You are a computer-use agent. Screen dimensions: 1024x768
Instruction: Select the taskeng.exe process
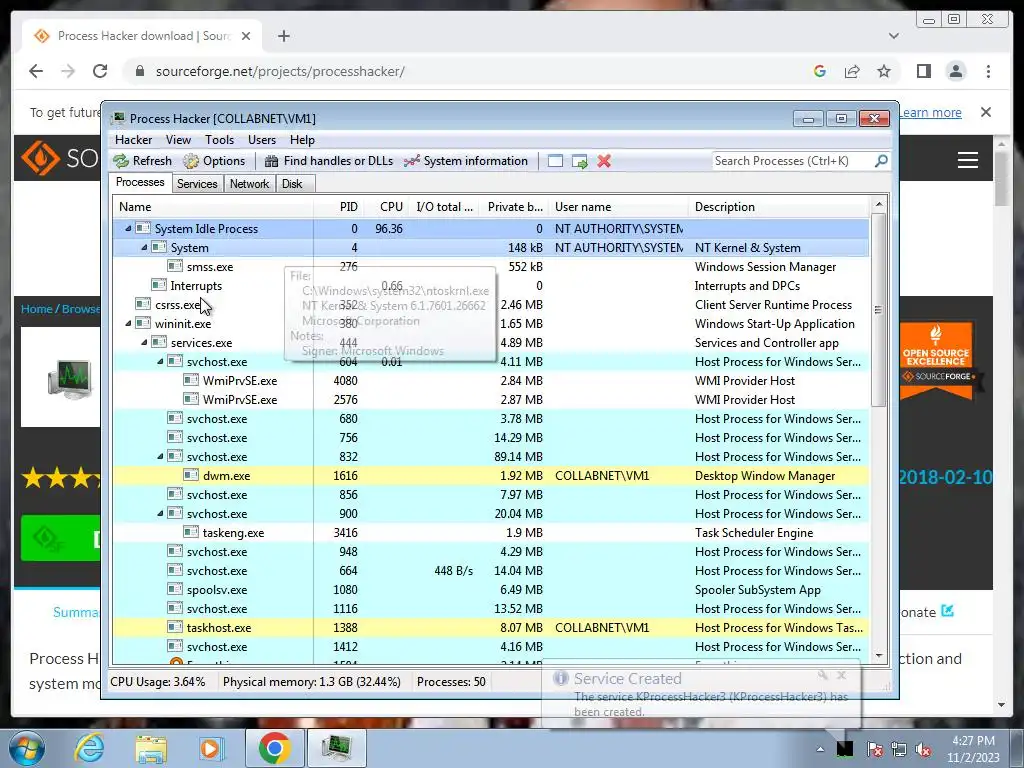coord(490,532)
